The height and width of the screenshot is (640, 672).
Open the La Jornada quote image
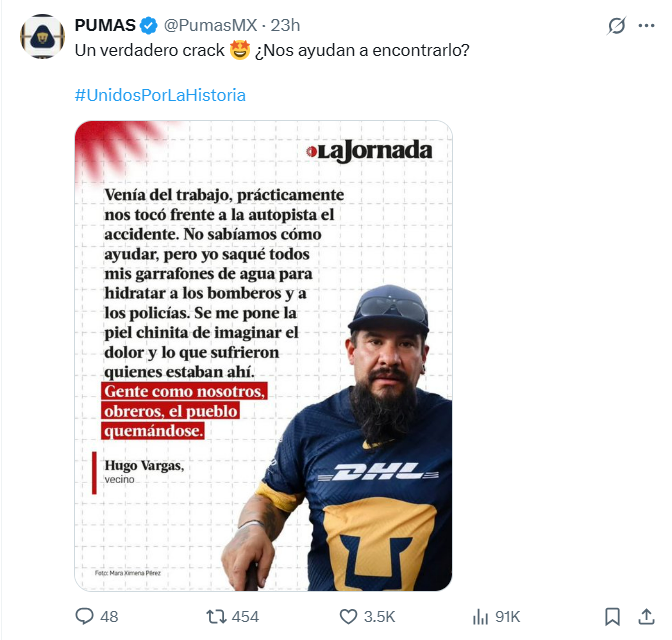coord(263,355)
